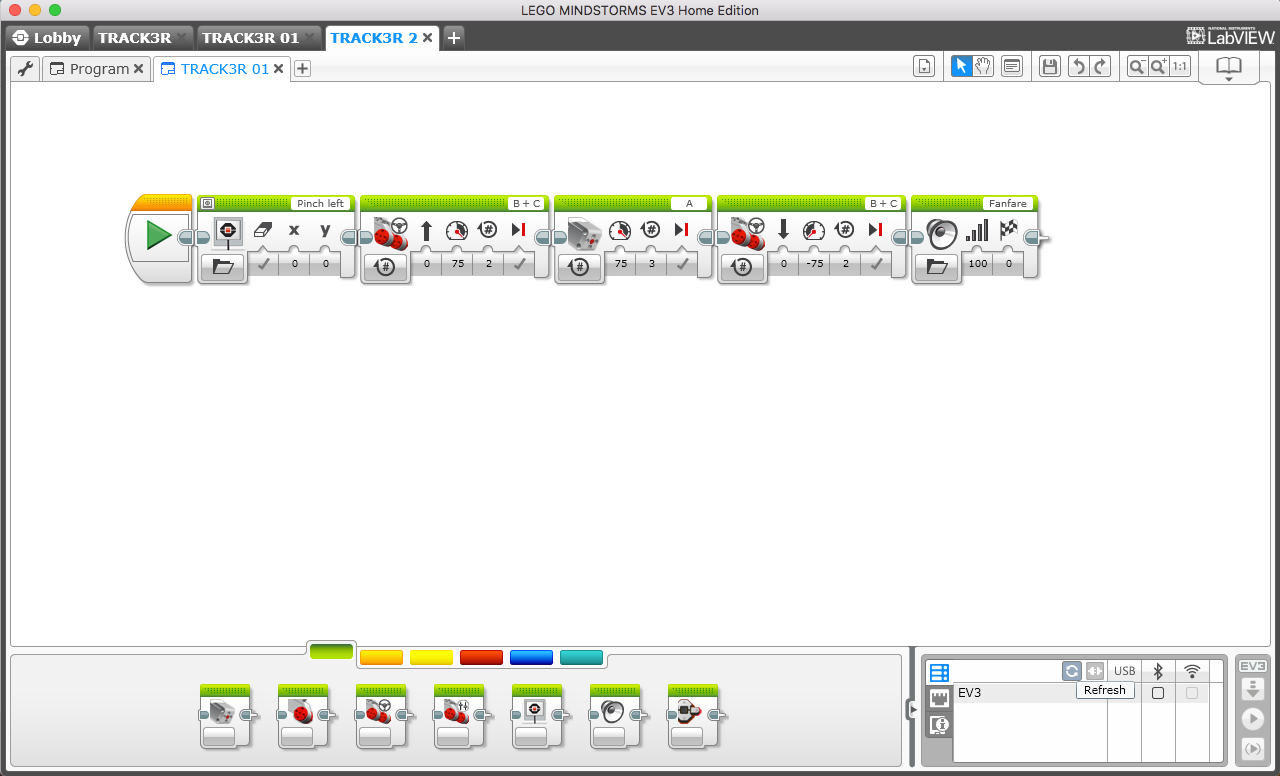Select the yellow Sensor palette
The width and height of the screenshot is (1280, 776).
[x=431, y=657]
